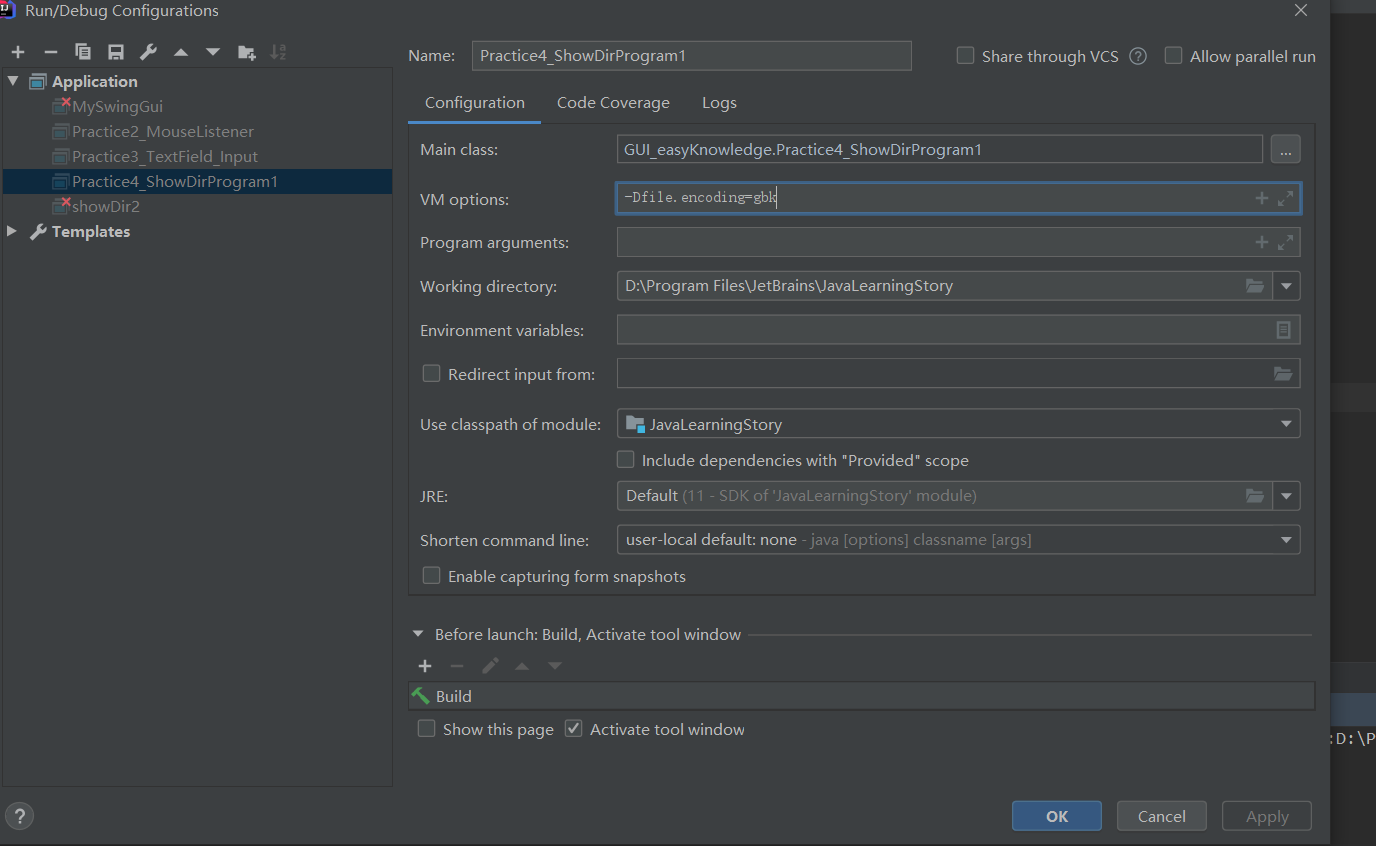Add a new run configuration
This screenshot has width=1376, height=846.
(18, 52)
